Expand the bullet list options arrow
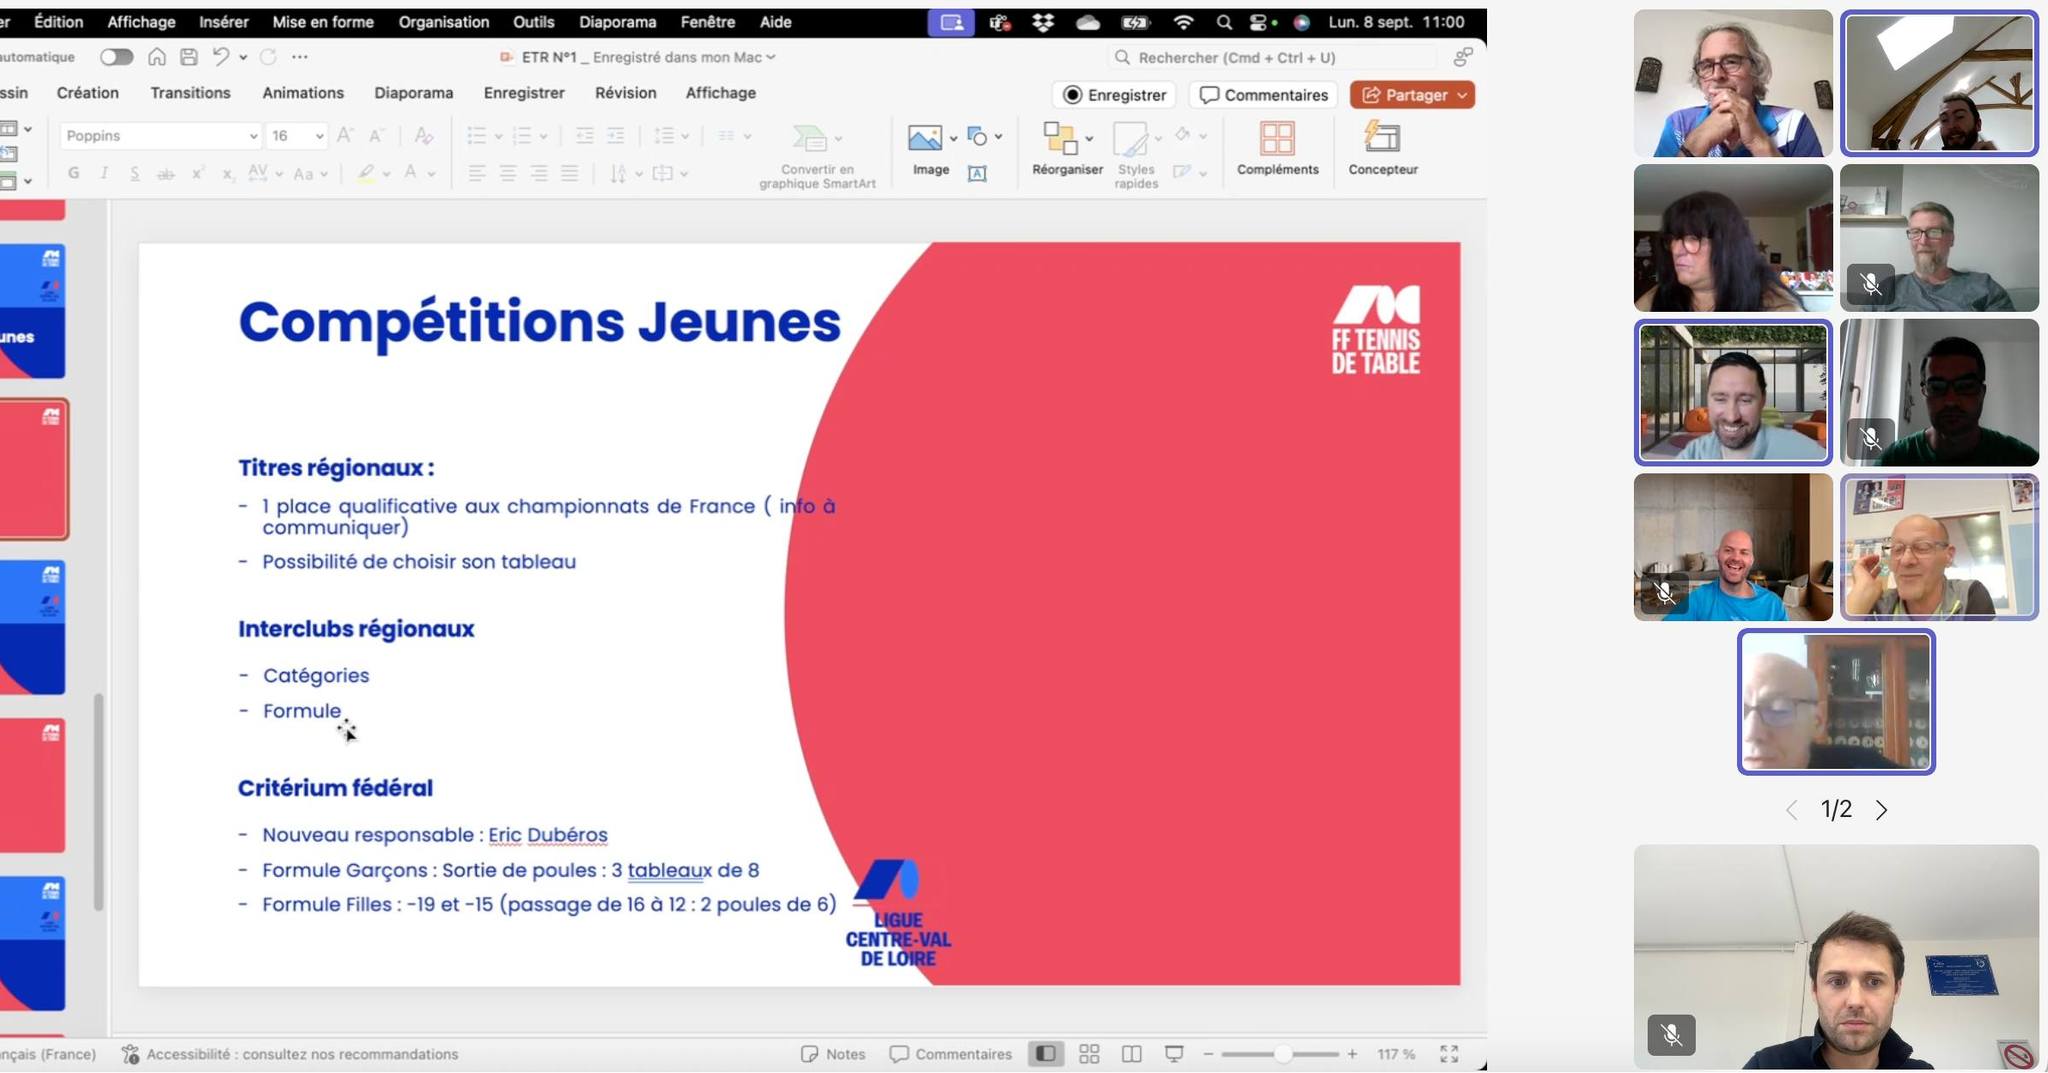 (x=498, y=136)
